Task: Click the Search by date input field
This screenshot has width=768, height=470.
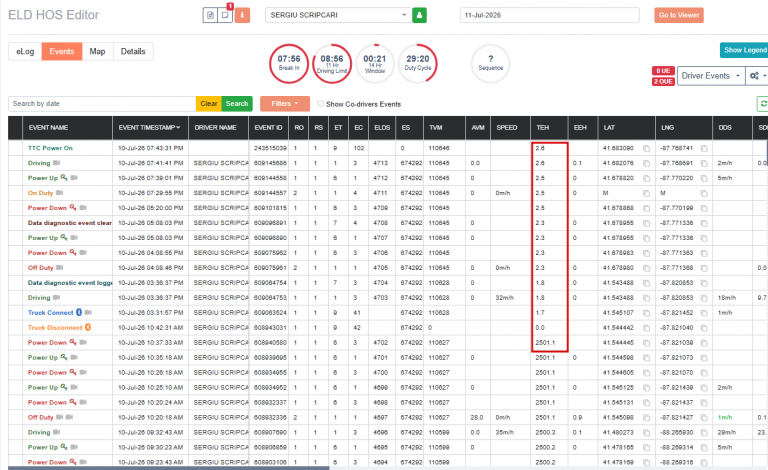Action: point(102,104)
